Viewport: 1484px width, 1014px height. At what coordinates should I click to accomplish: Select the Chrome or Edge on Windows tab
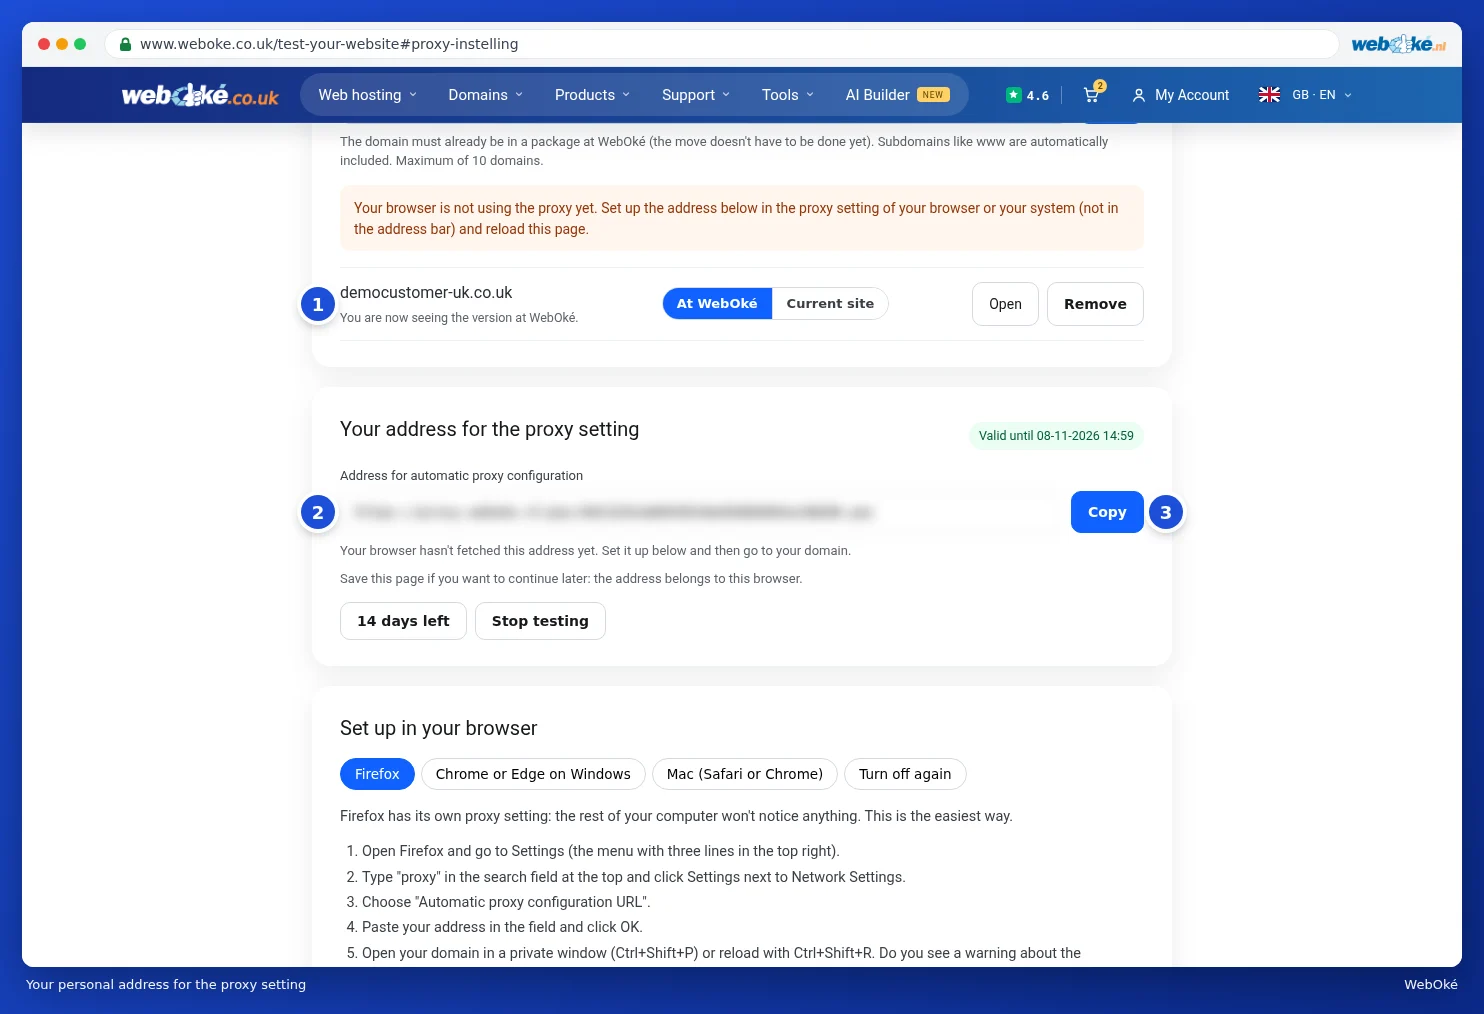[x=533, y=774]
